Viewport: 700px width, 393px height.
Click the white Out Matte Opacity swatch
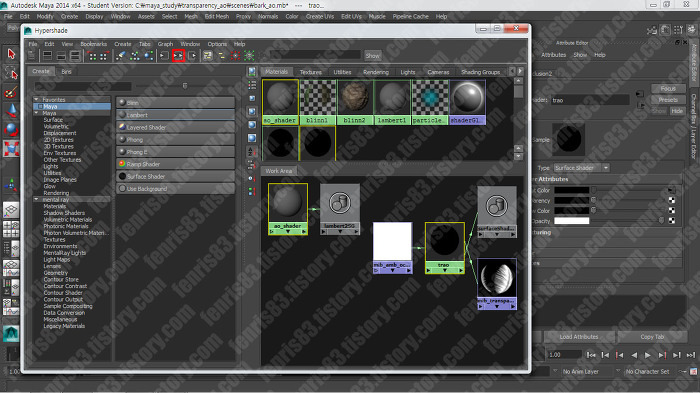coord(572,221)
